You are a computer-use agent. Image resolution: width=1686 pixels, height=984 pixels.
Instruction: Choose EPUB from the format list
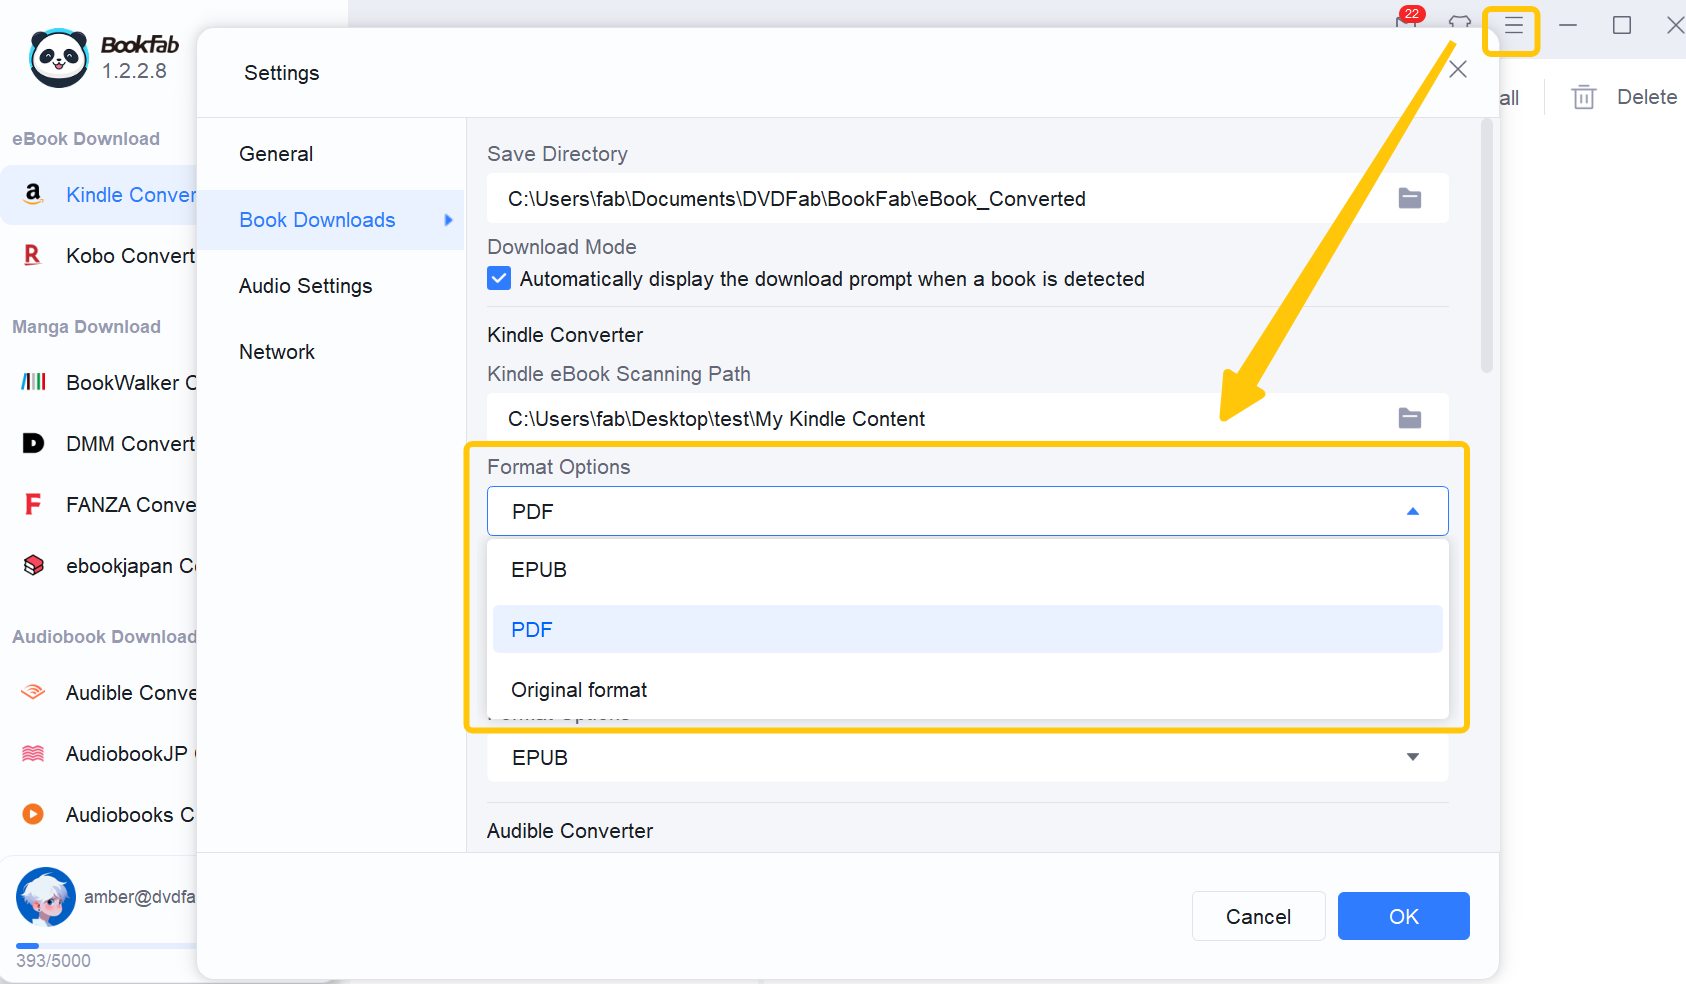968,569
